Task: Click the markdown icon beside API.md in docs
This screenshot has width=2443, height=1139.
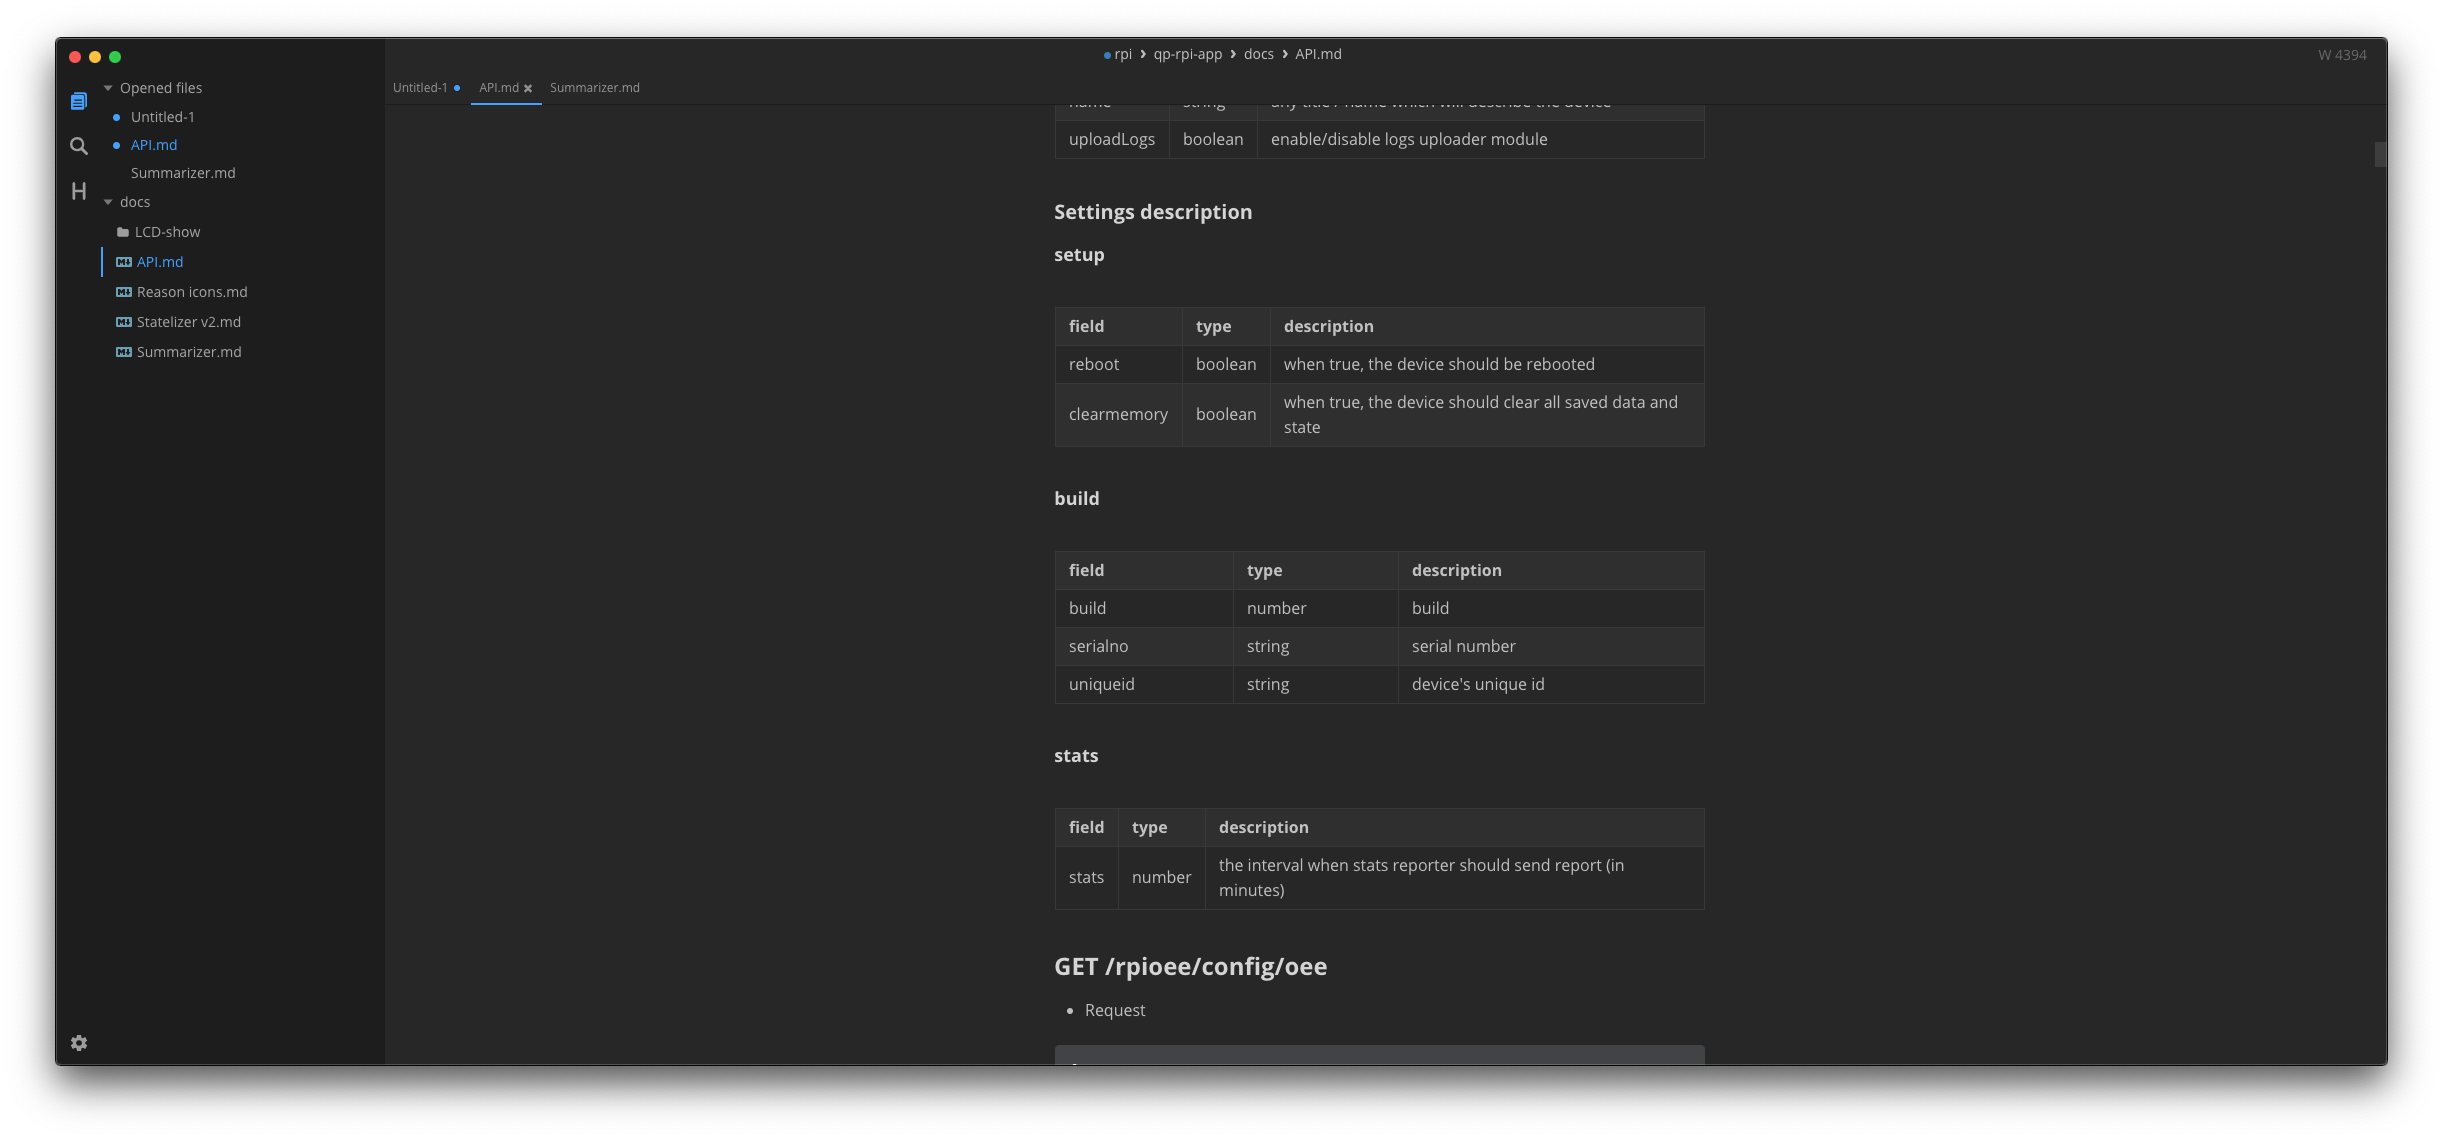Action: [x=122, y=261]
